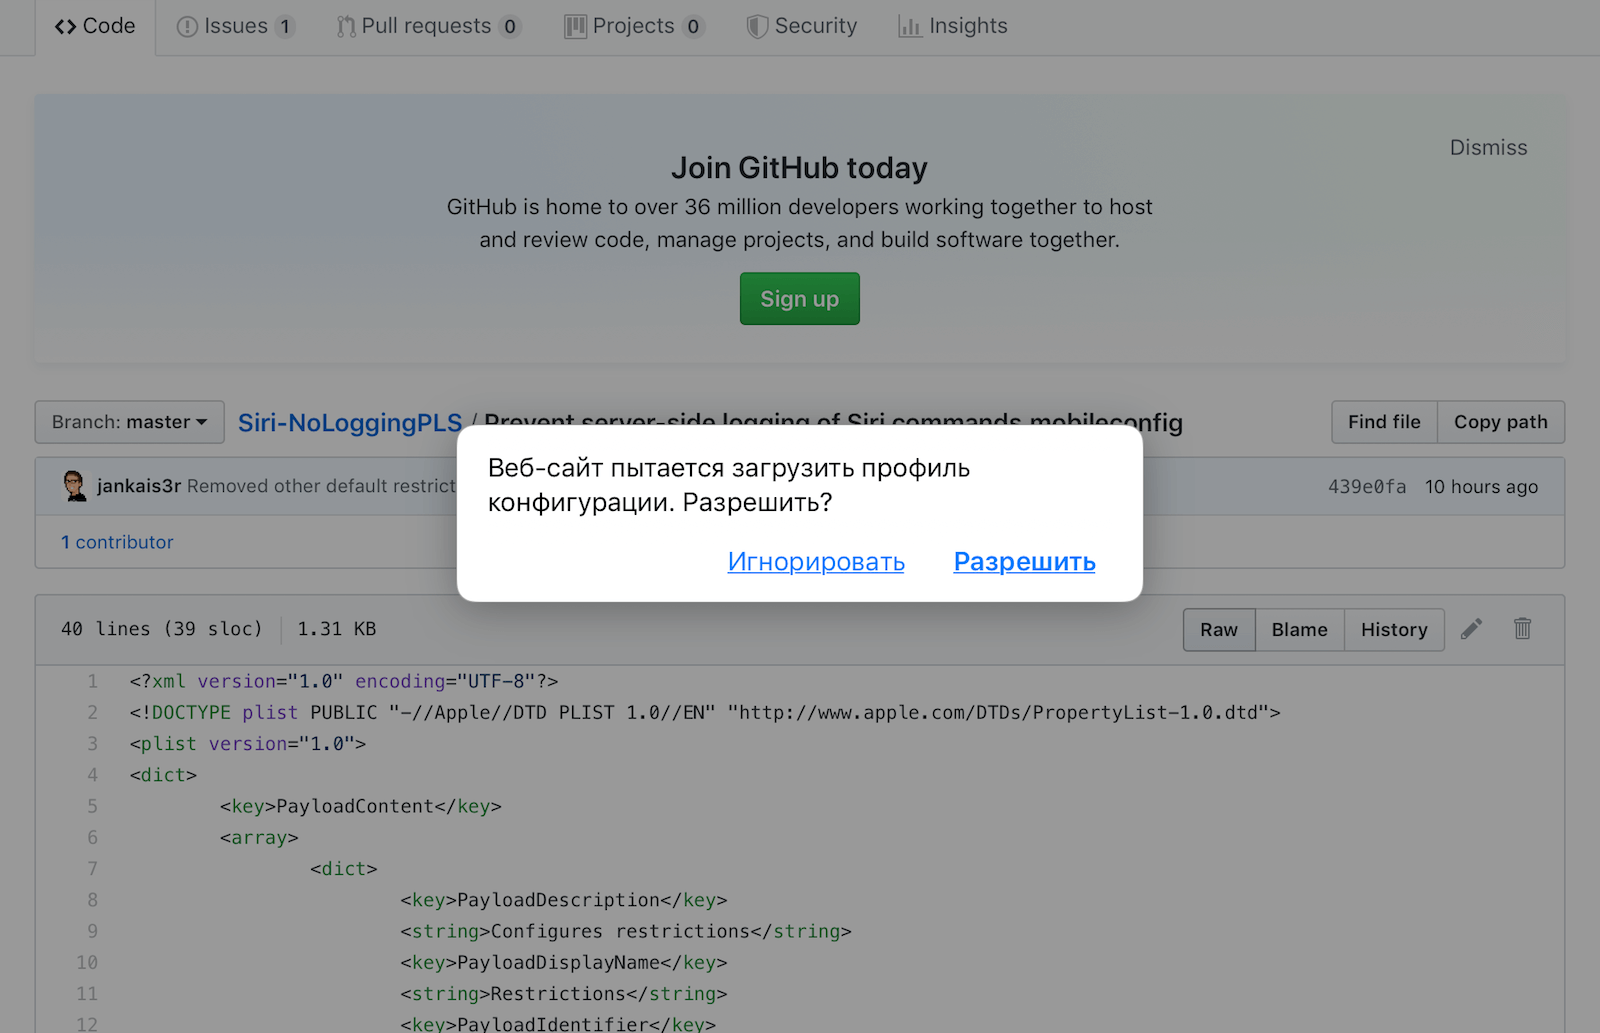Open jankais3r's profile link
The image size is (1600, 1033).
point(139,486)
